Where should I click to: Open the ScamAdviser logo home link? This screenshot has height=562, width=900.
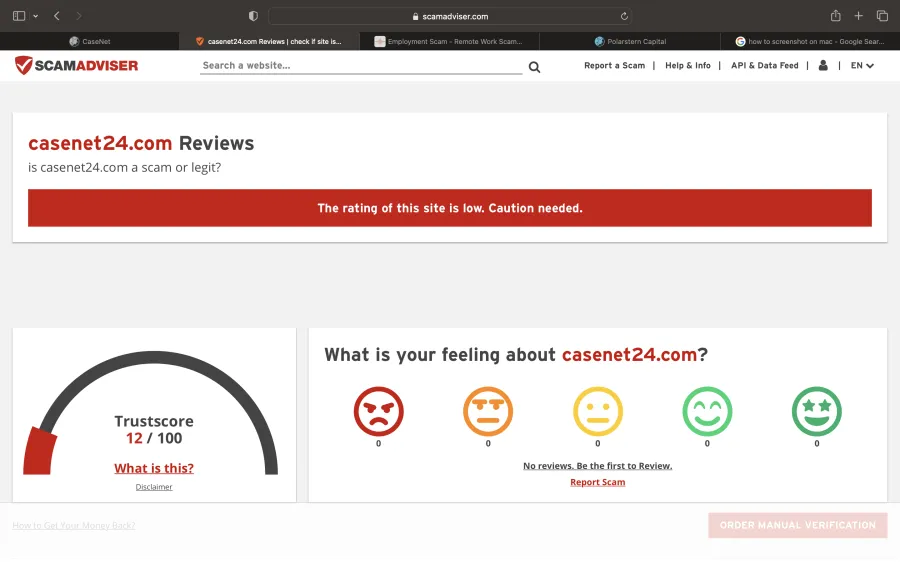pos(76,65)
